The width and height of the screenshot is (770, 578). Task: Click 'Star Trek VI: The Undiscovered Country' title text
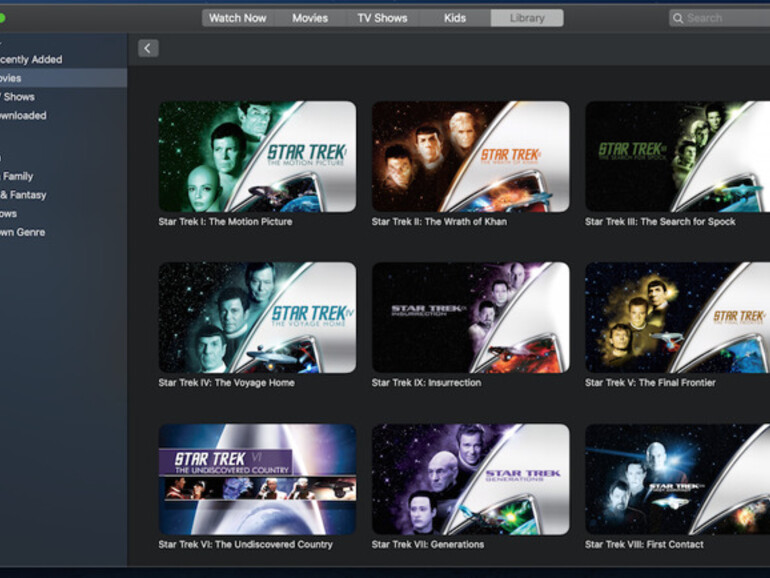(246, 544)
